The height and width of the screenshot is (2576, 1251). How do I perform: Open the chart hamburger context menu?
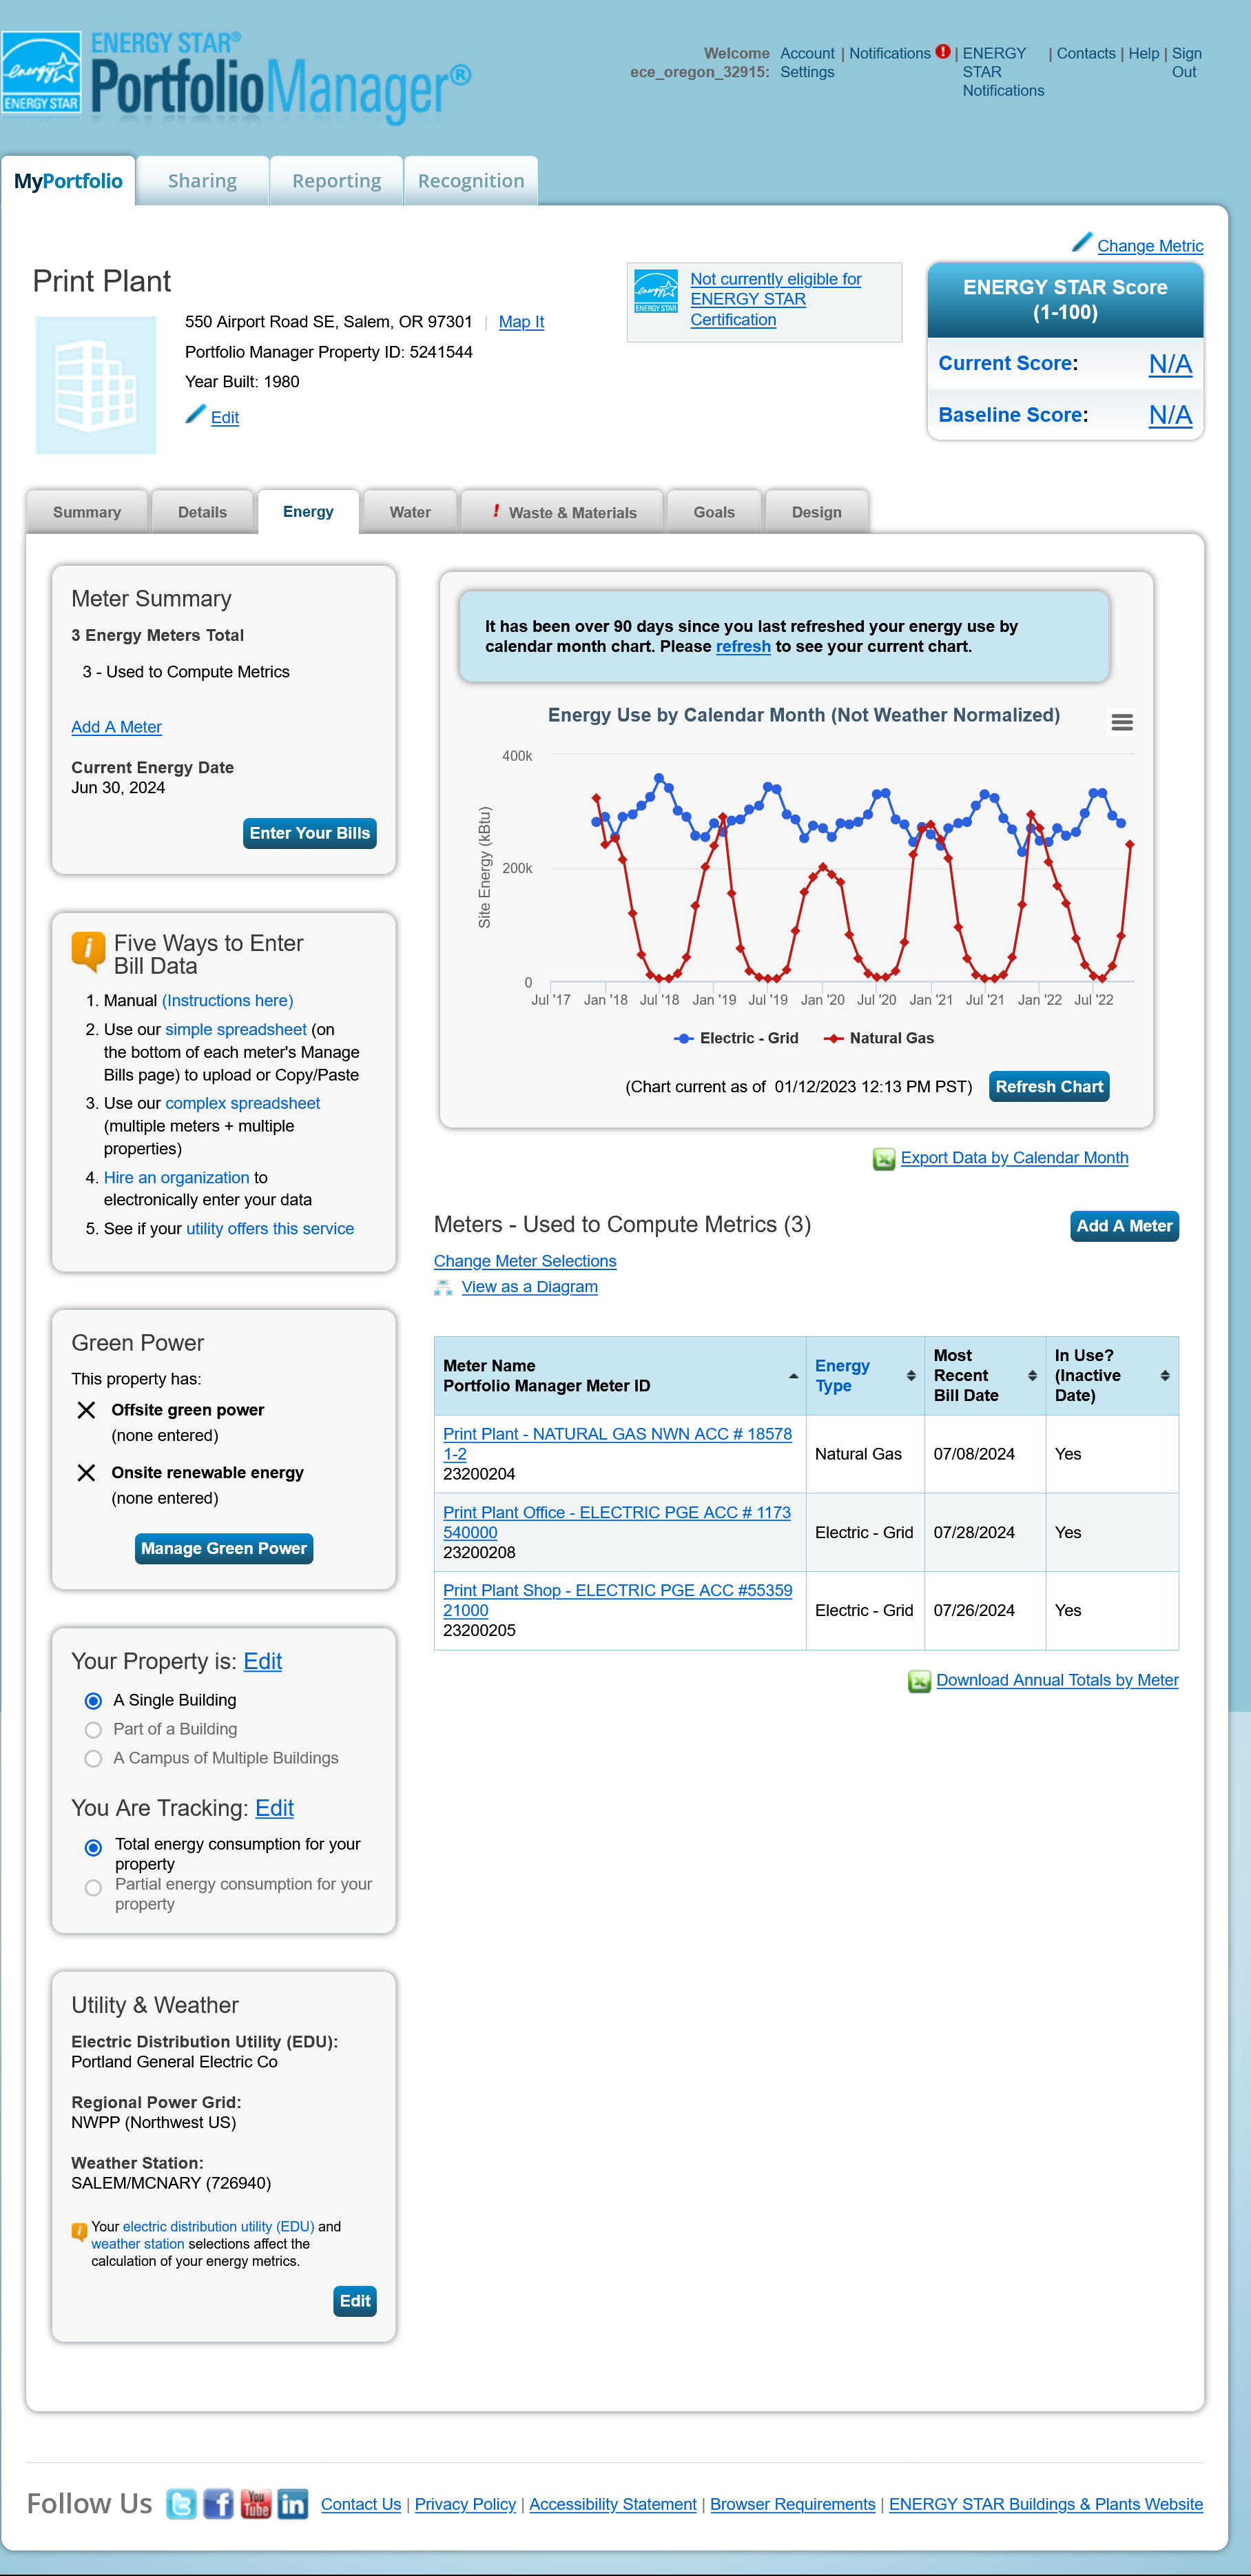coord(1122,722)
